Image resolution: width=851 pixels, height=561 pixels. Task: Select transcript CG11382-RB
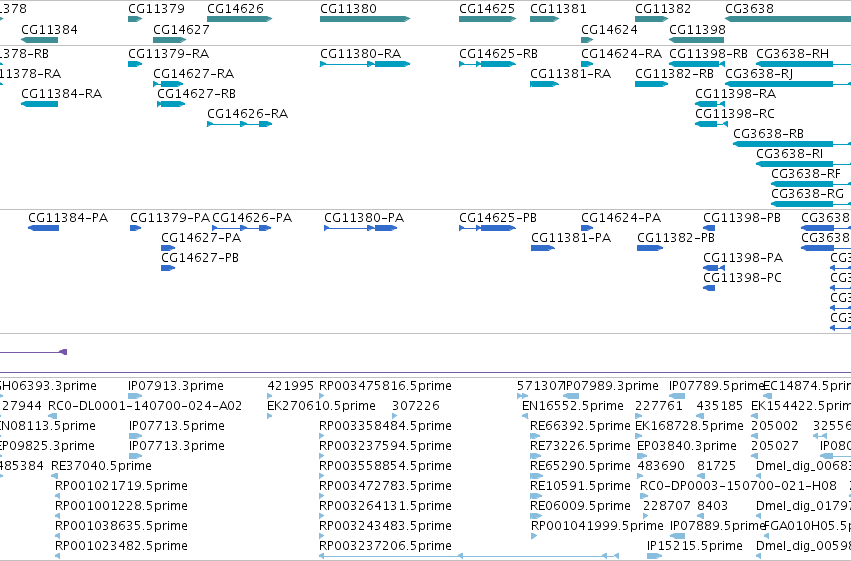(x=675, y=74)
